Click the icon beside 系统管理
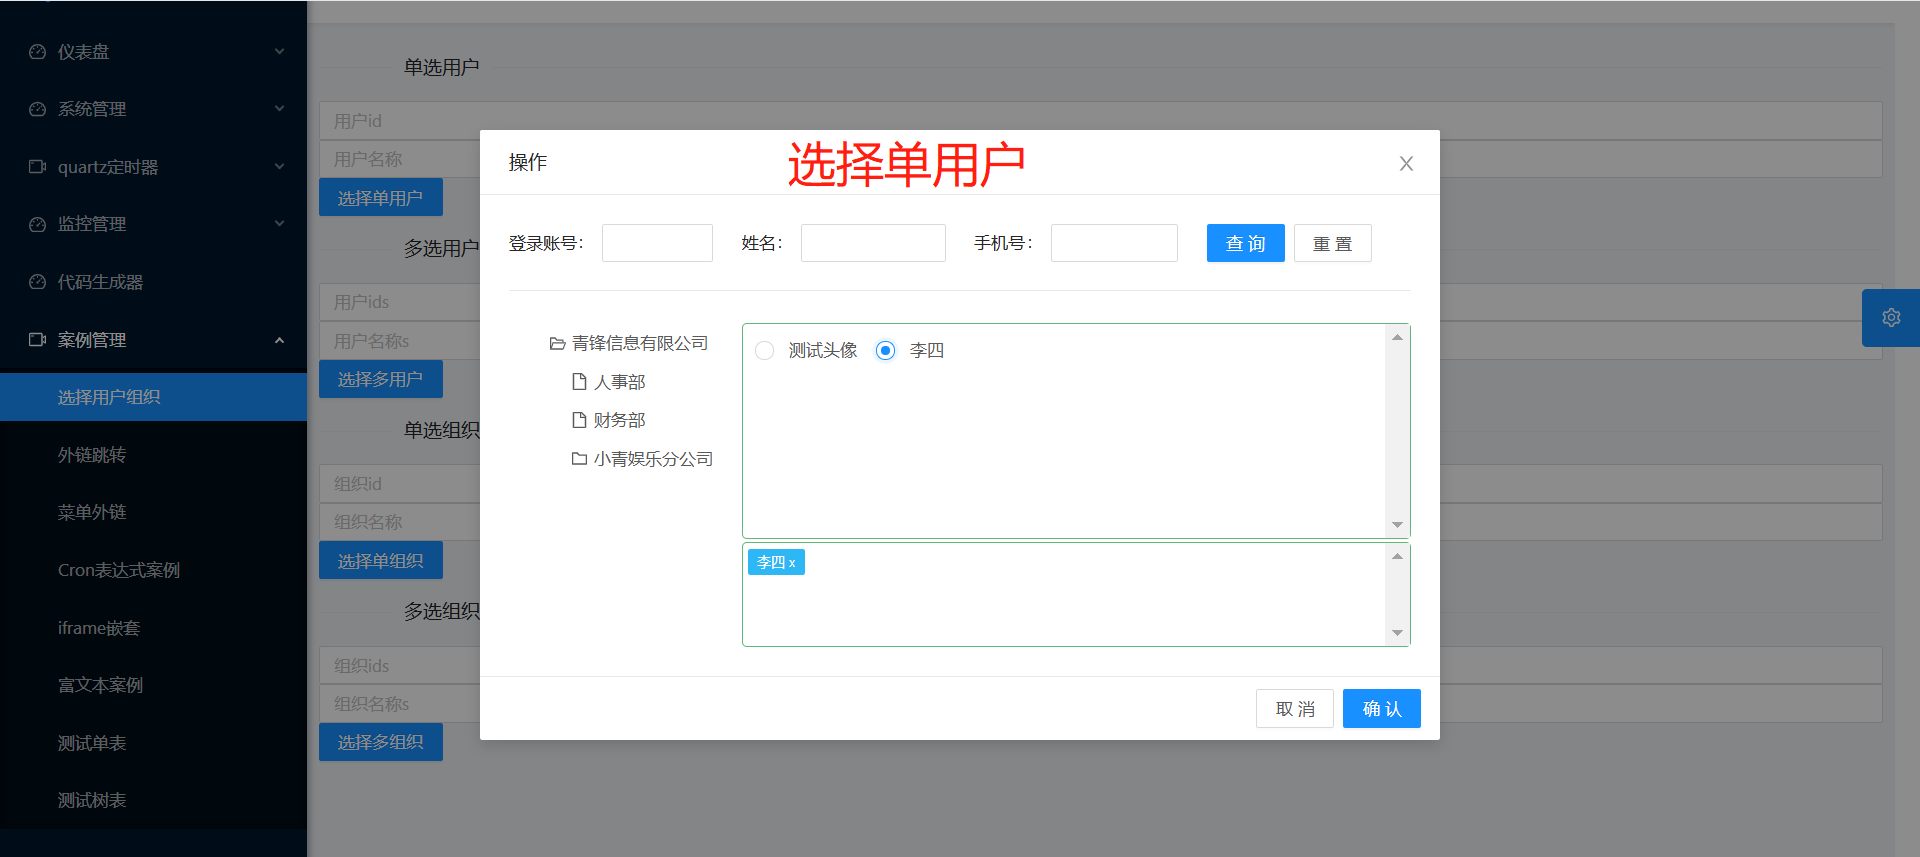The width and height of the screenshot is (1920, 857). [x=37, y=109]
